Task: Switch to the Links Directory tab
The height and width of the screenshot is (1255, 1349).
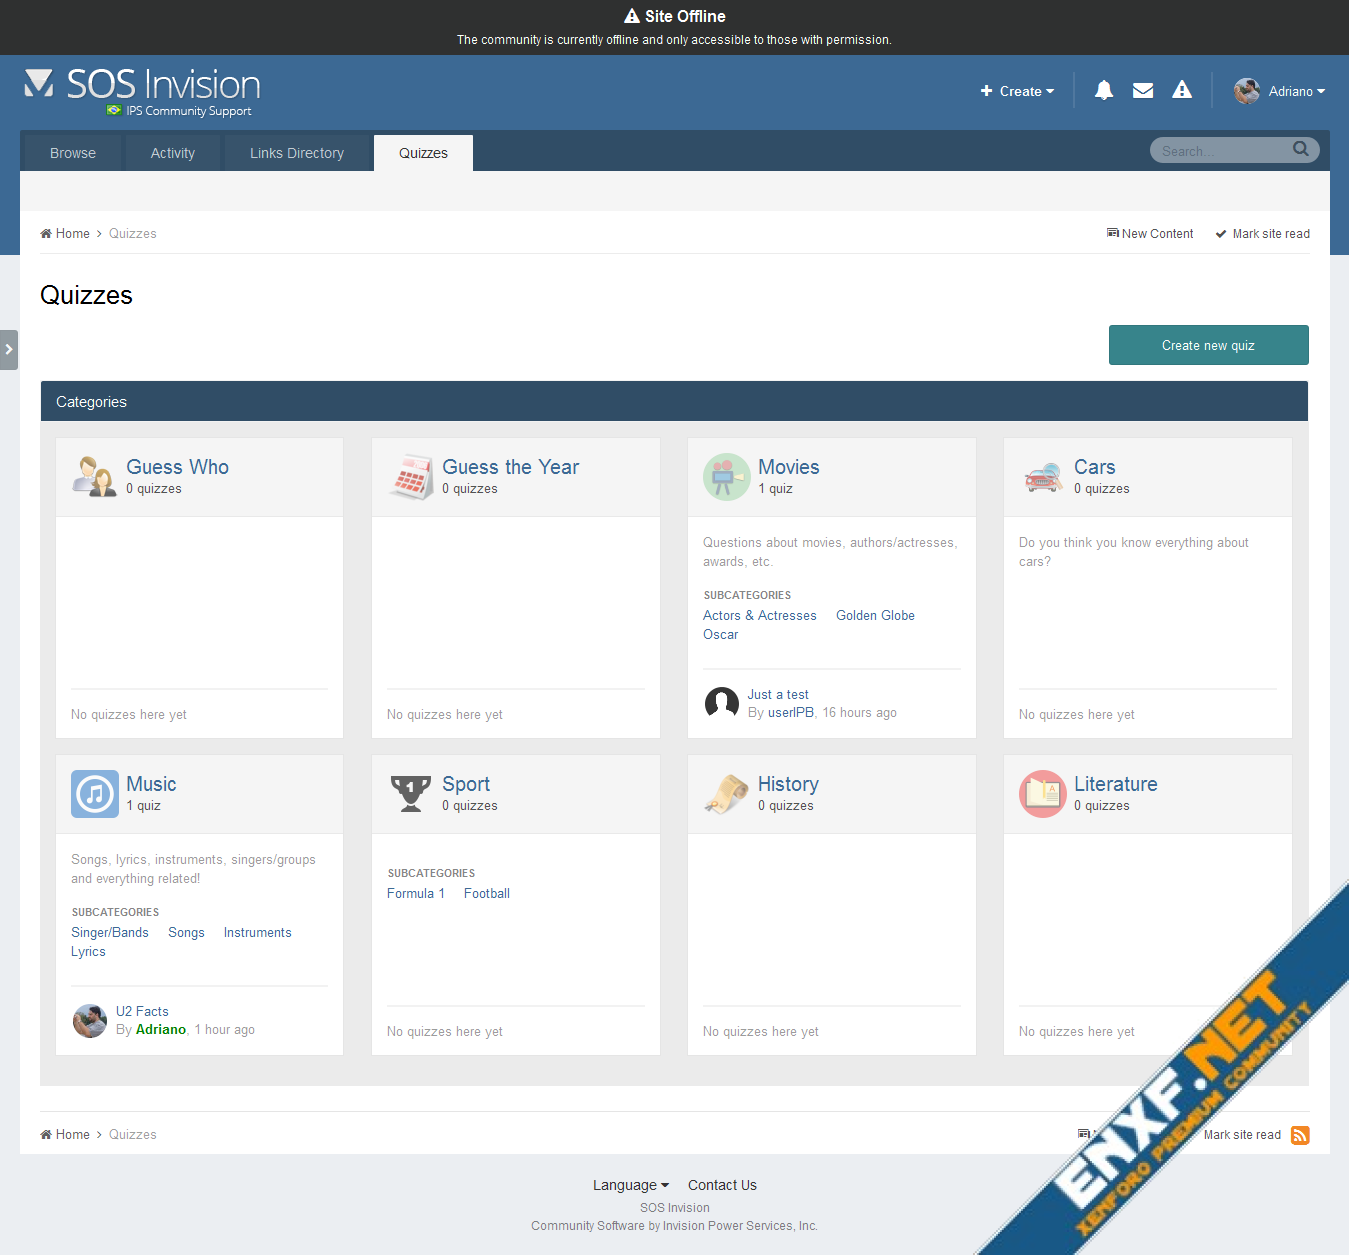Action: click(297, 153)
